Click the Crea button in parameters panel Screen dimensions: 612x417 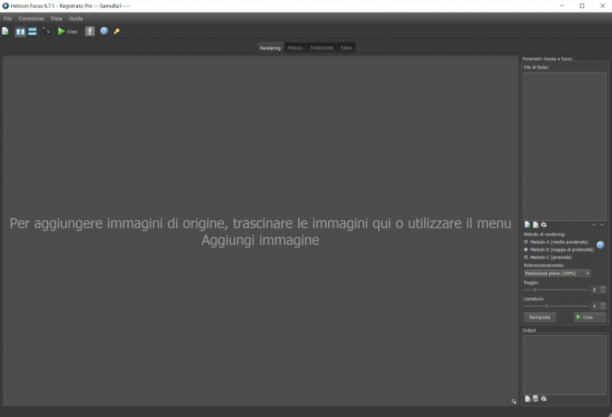pos(589,317)
